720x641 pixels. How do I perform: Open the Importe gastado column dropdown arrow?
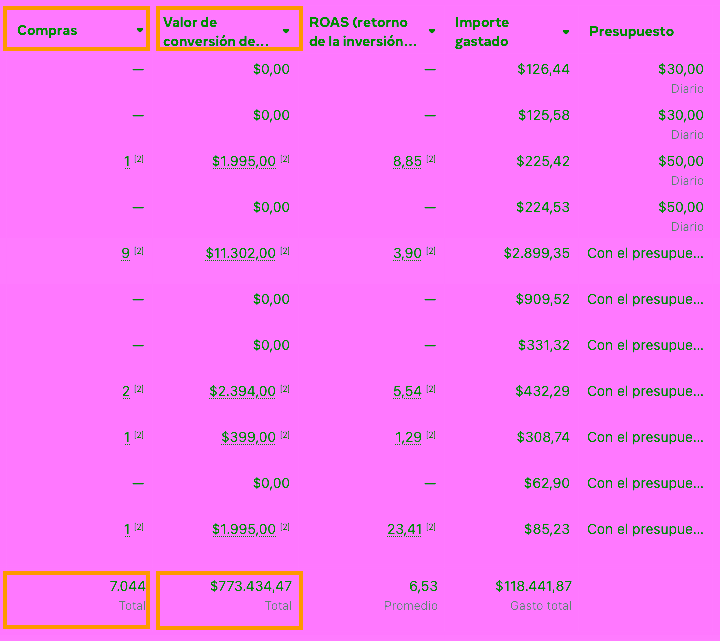tap(566, 32)
